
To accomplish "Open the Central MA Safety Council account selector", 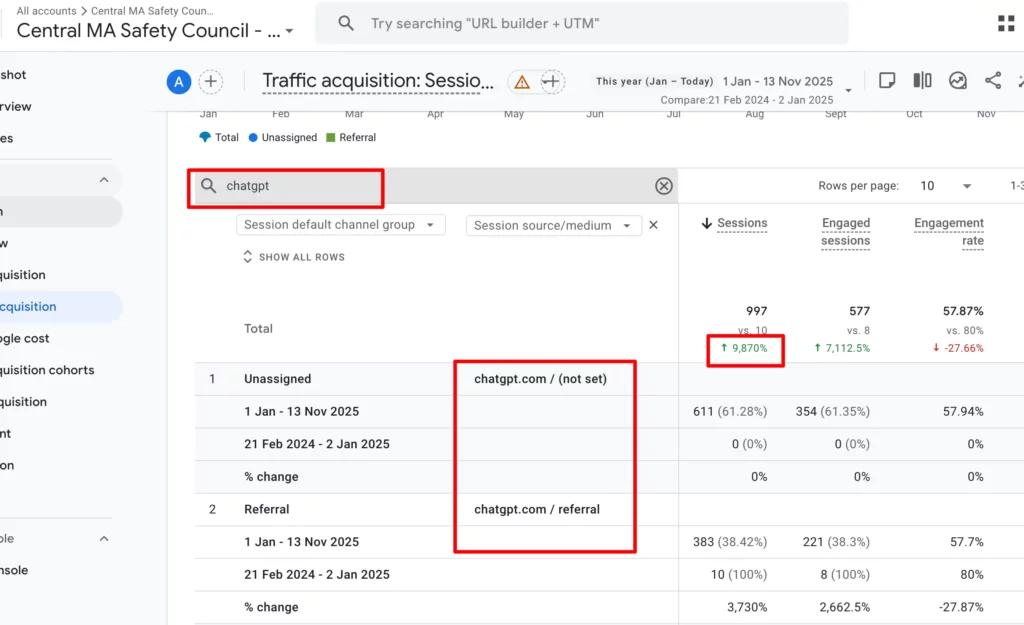I will [x=155, y=31].
